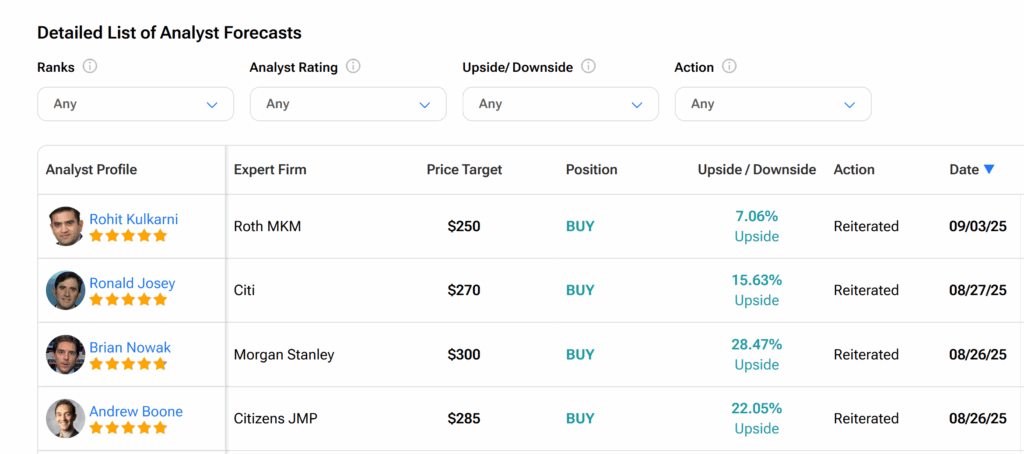Expand the Action filter dropdown
This screenshot has width=1024, height=454.
[773, 104]
